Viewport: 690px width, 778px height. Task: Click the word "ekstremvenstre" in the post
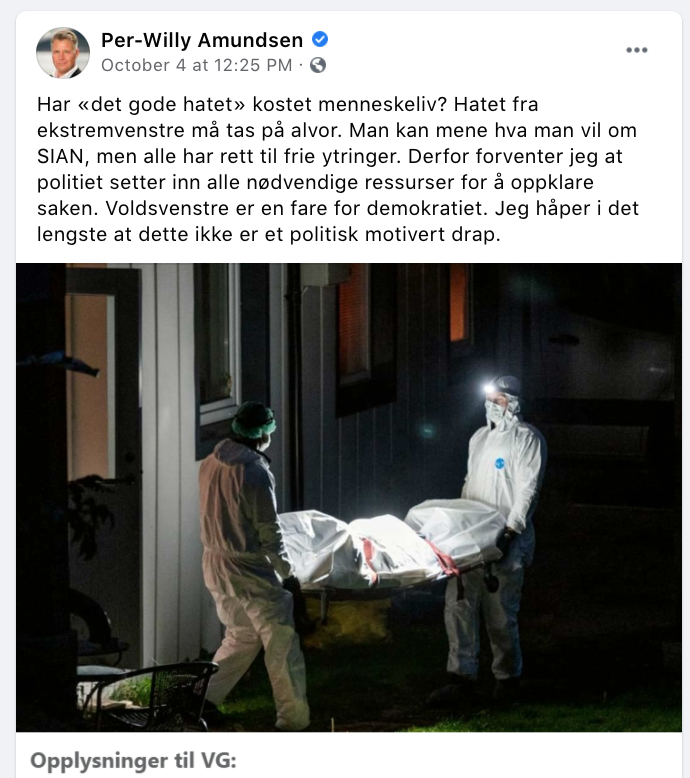pyautogui.click(x=112, y=130)
